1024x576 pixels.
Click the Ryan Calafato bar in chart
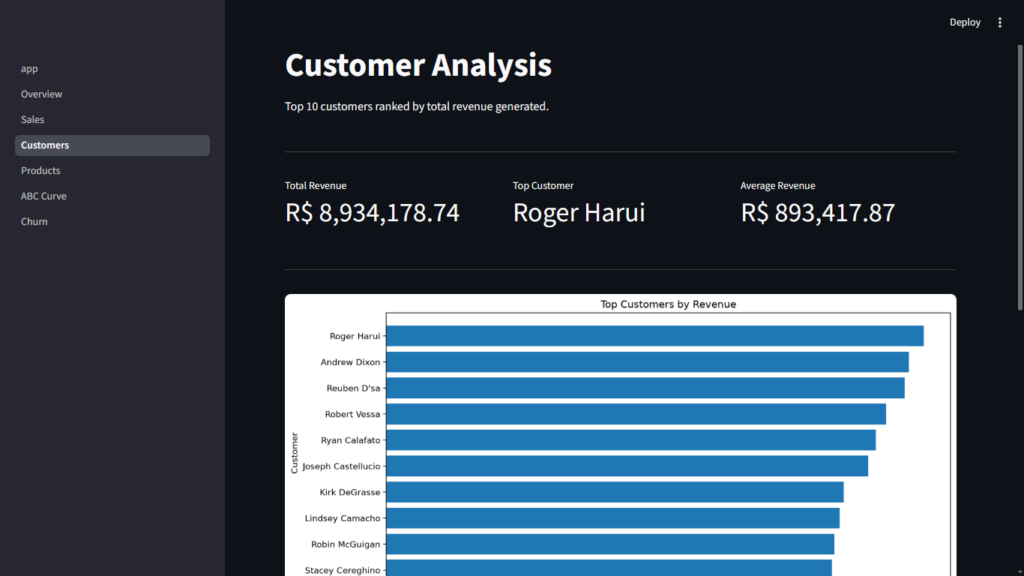(631, 440)
